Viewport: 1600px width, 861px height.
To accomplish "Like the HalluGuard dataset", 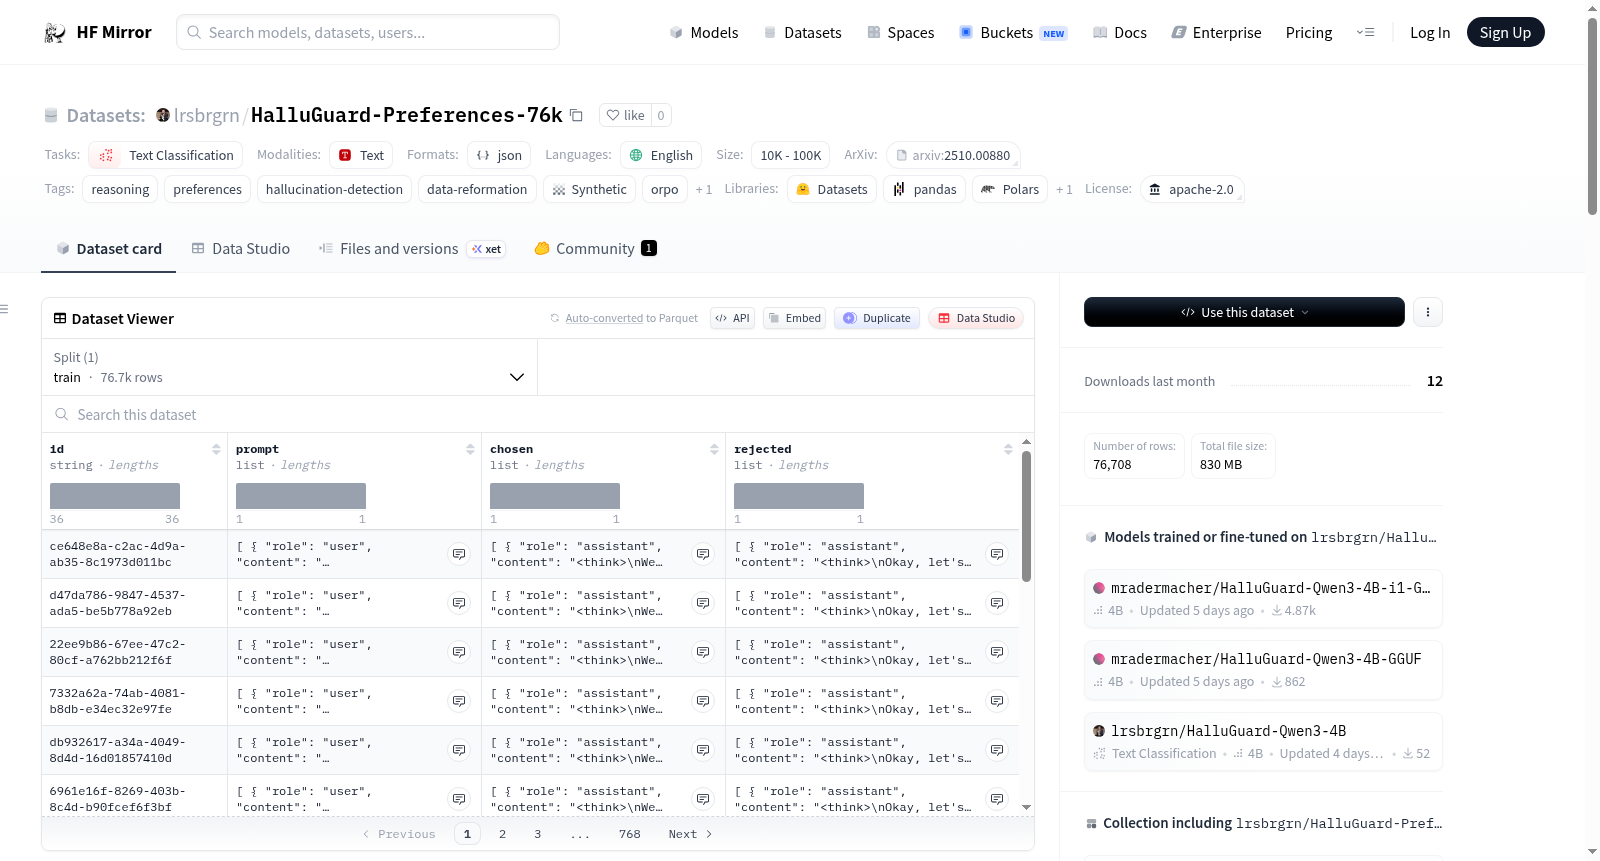I will tap(626, 115).
